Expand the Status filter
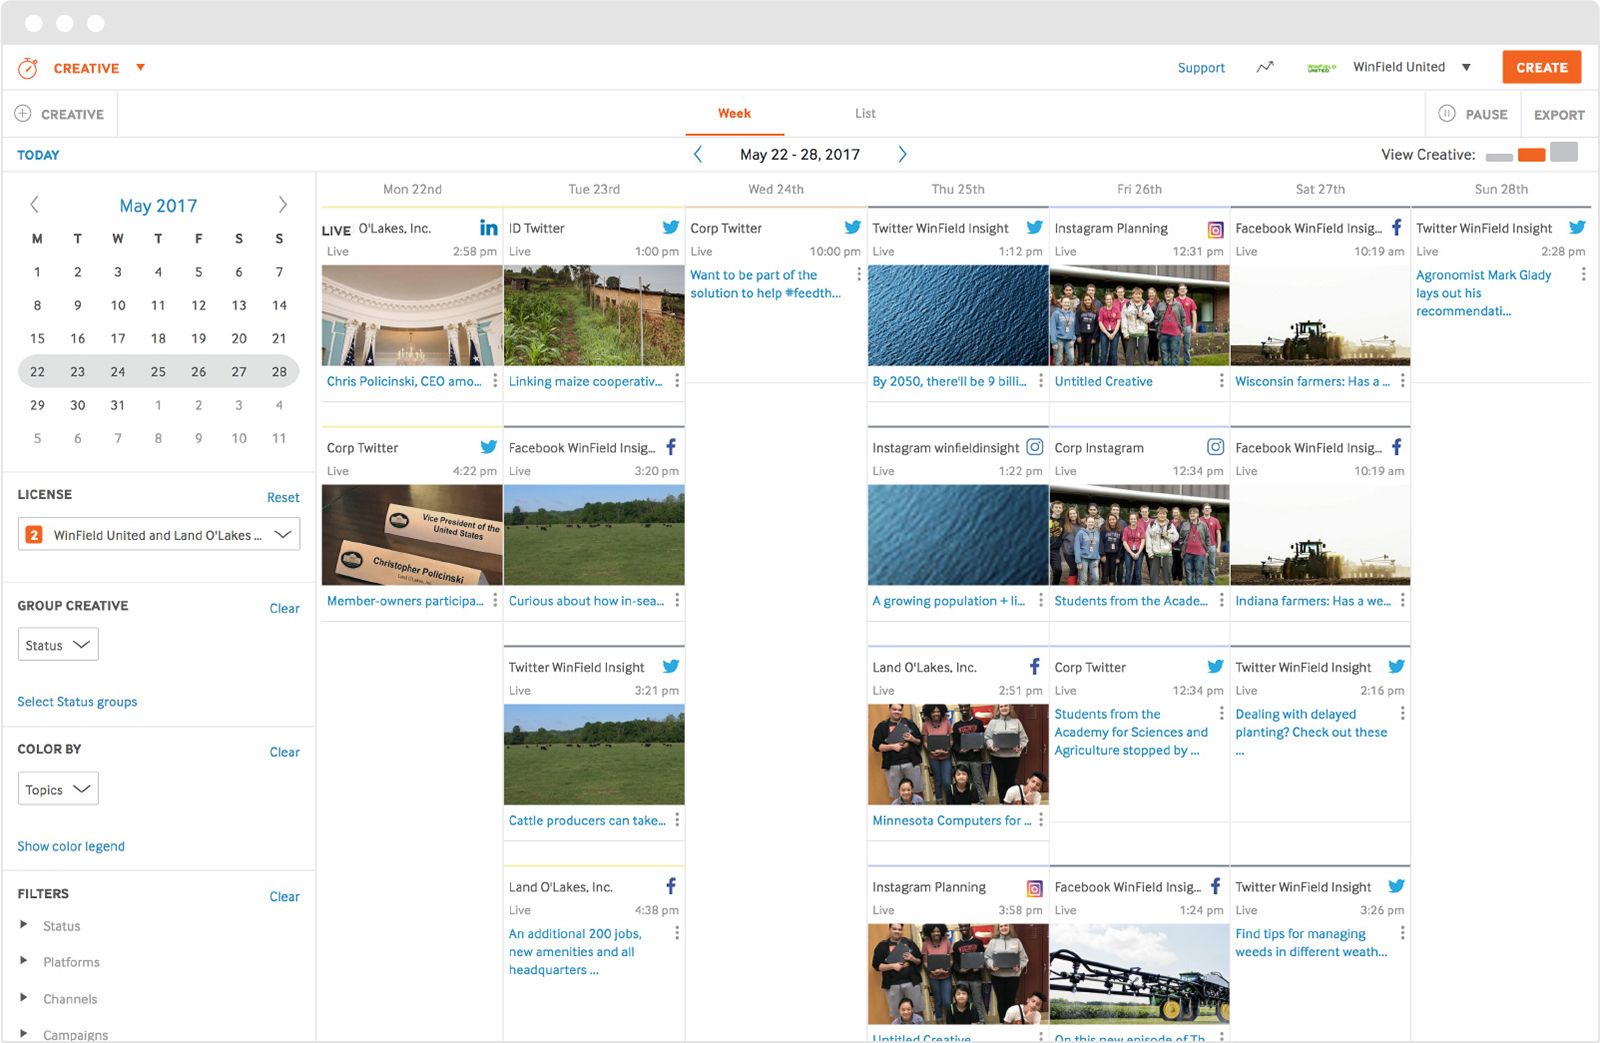The width and height of the screenshot is (1600, 1043). click(x=24, y=925)
